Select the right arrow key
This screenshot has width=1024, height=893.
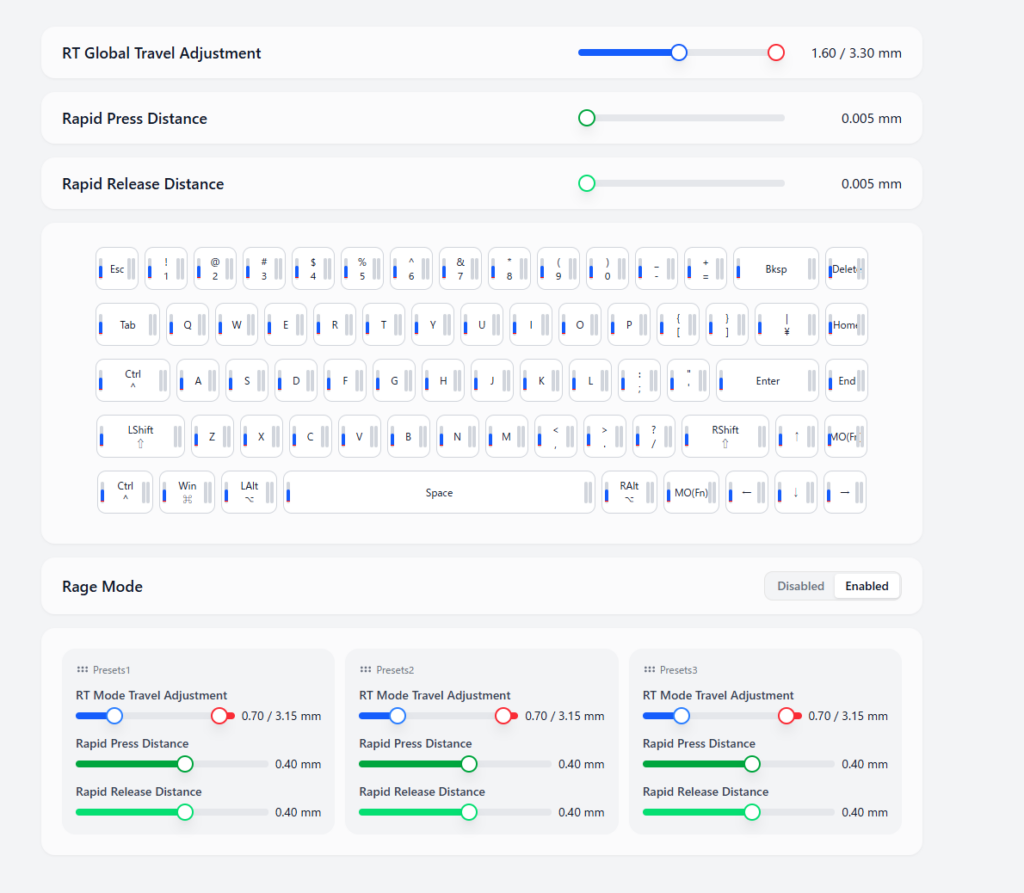[845, 493]
